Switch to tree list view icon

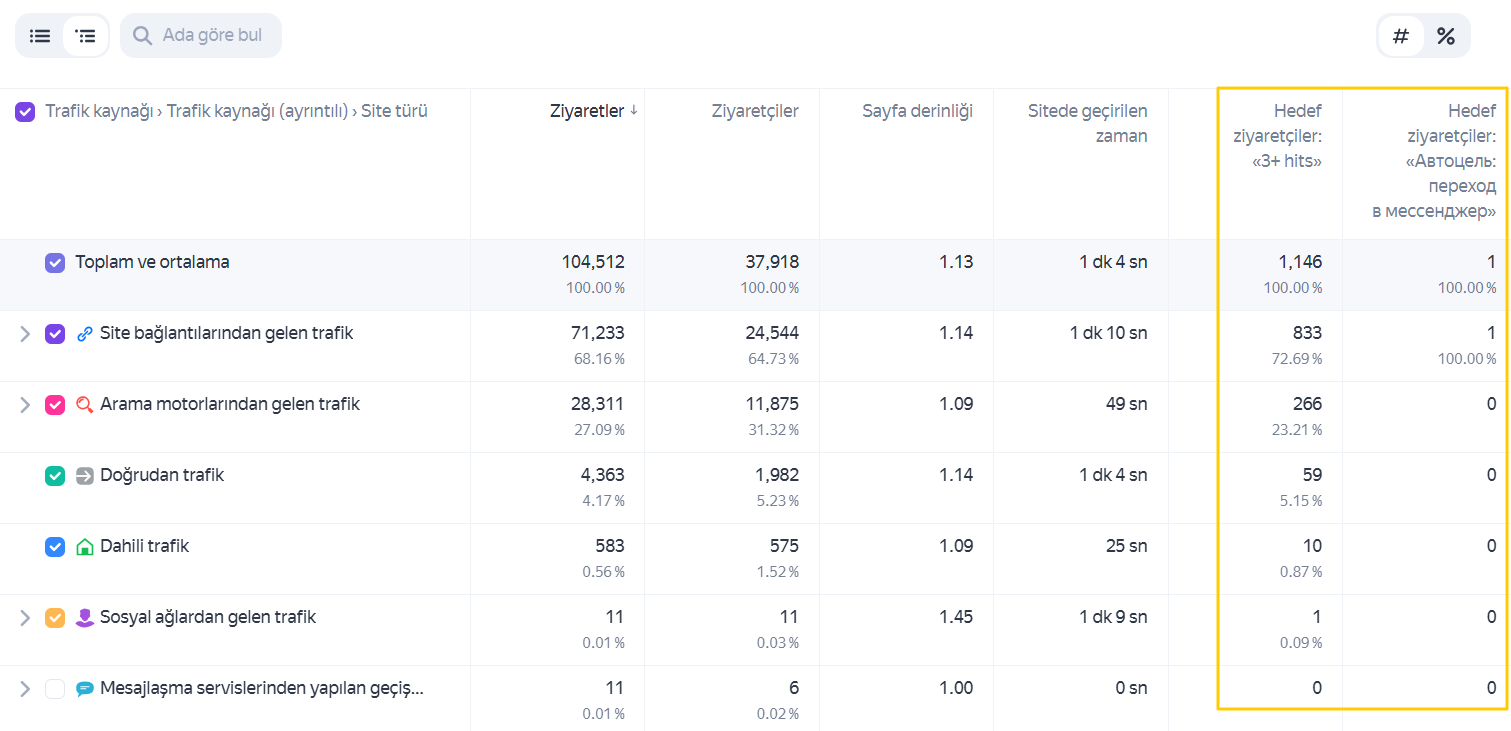(86, 35)
